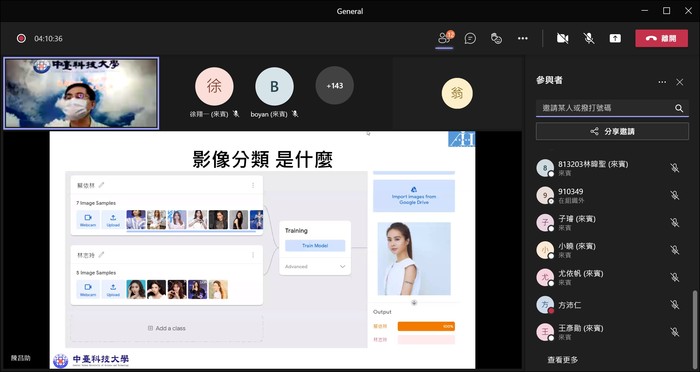The width and height of the screenshot is (700, 372).
Task: Open the toolbar's more actions ellipsis
Action: 523,38
